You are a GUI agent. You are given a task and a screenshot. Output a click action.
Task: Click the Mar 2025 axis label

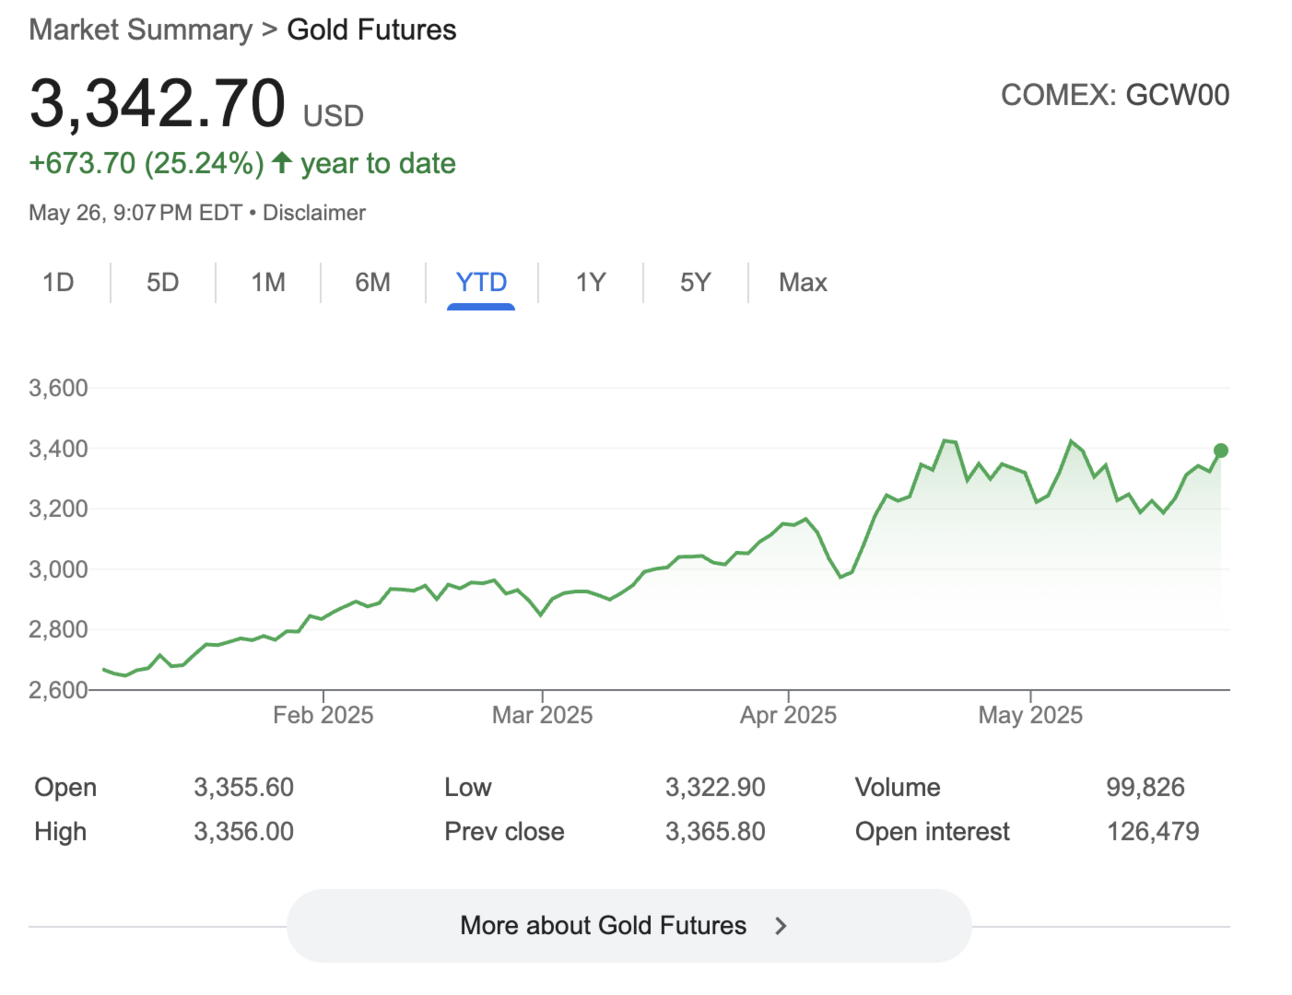click(542, 715)
